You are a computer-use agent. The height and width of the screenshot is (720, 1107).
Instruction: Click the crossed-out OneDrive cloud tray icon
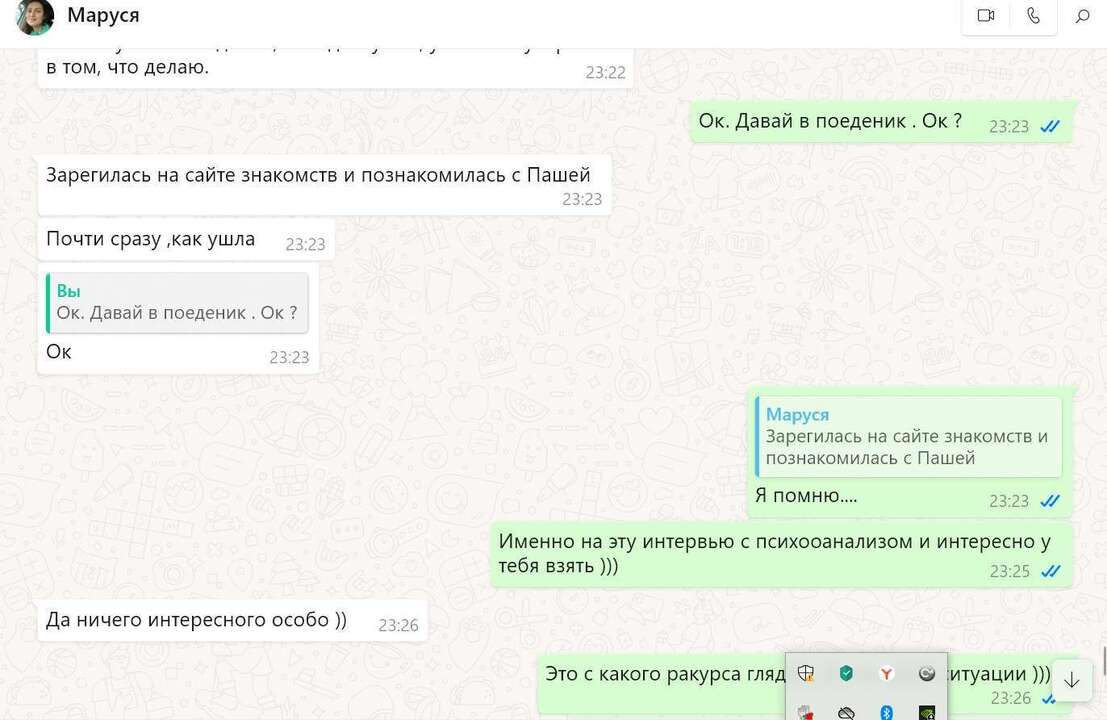point(846,712)
